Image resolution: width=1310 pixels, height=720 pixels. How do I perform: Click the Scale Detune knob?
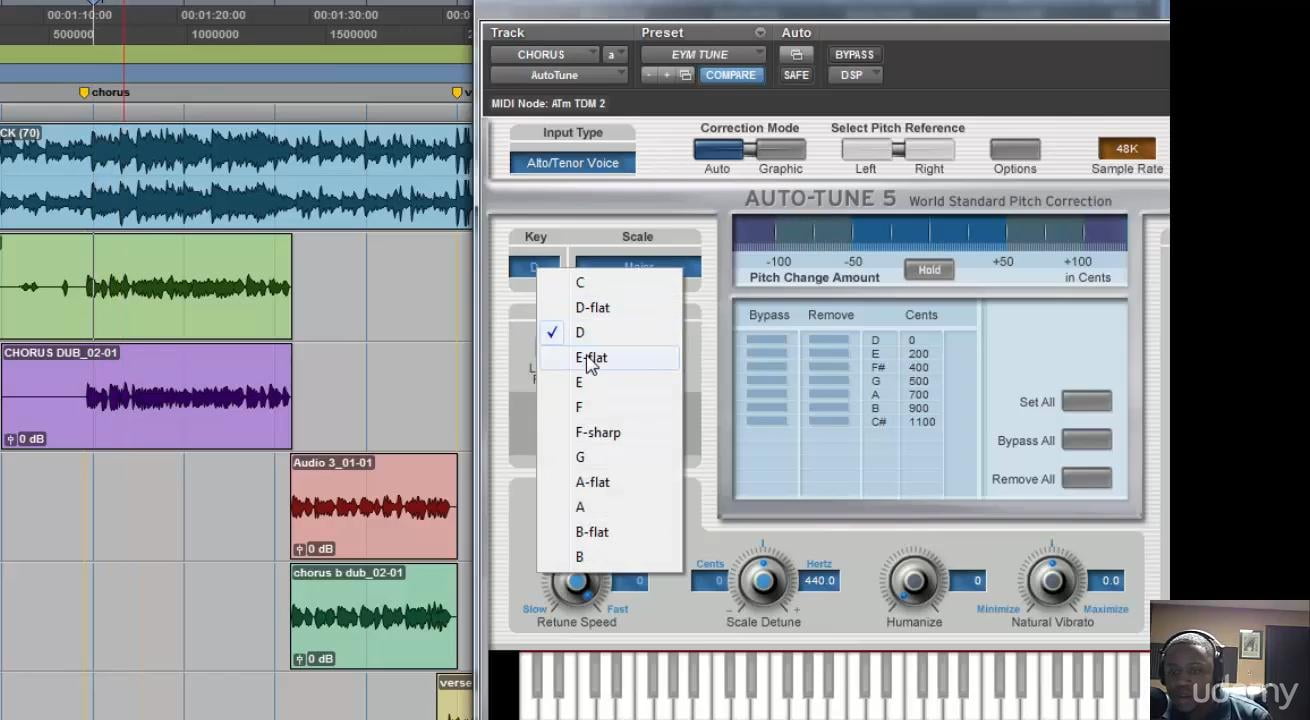[763, 581]
